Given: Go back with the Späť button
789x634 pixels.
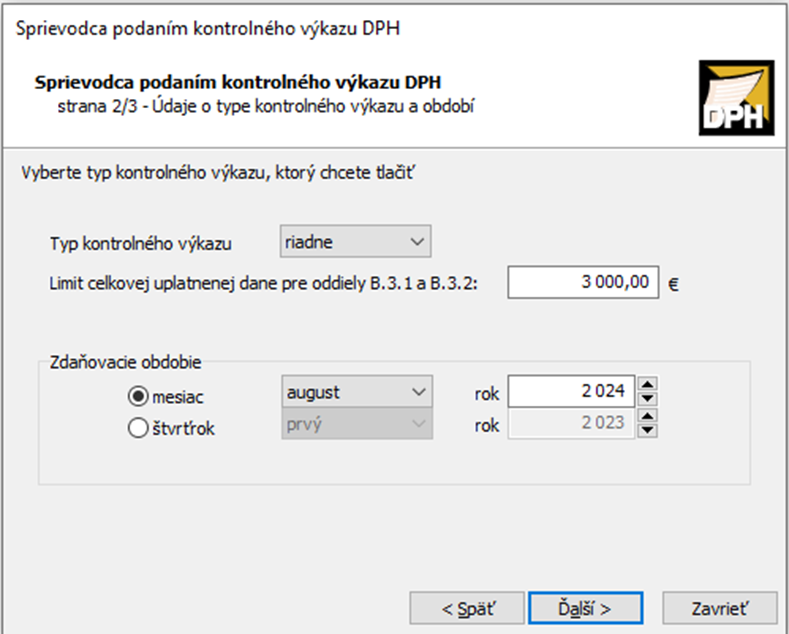Looking at the screenshot, I should (x=468, y=607).
